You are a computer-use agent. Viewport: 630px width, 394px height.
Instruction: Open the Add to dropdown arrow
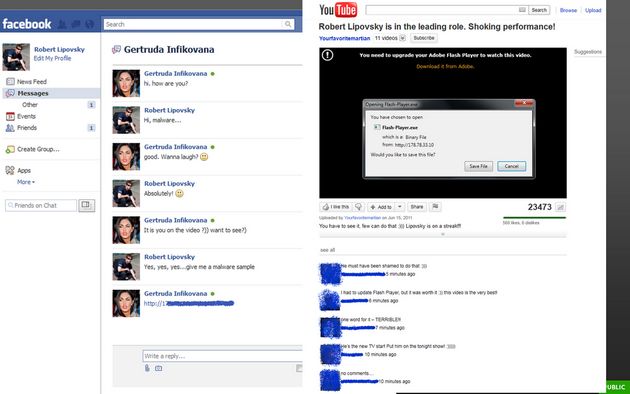[399, 207]
